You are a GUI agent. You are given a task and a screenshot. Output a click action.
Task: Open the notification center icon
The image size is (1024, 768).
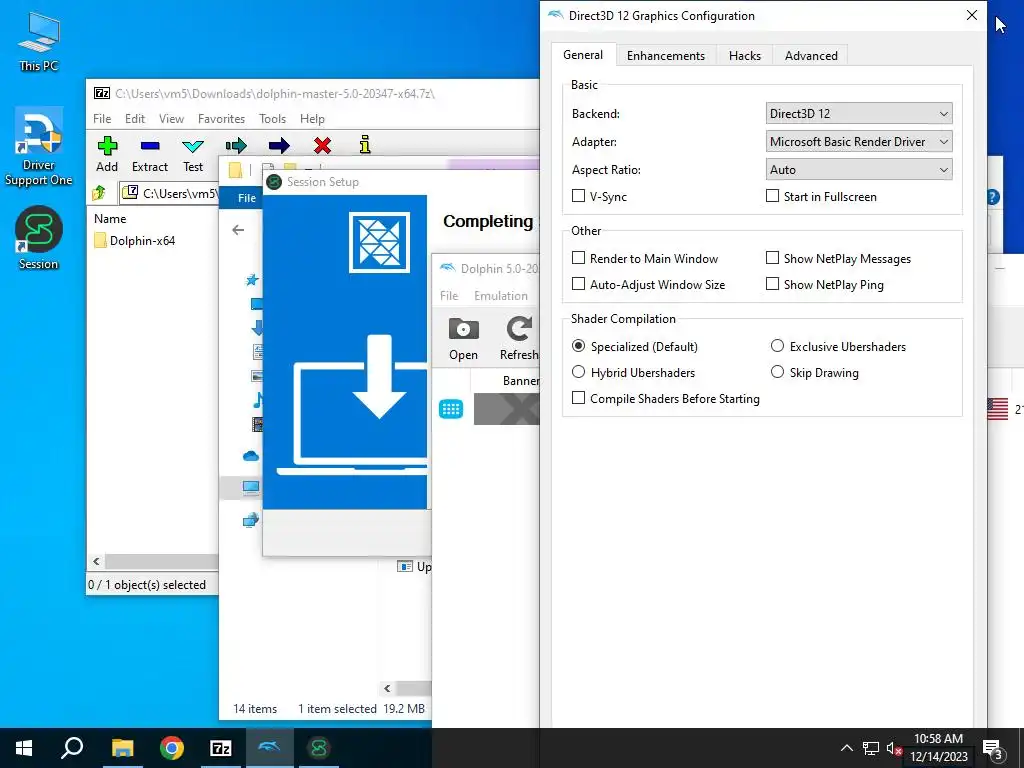pyautogui.click(x=993, y=749)
